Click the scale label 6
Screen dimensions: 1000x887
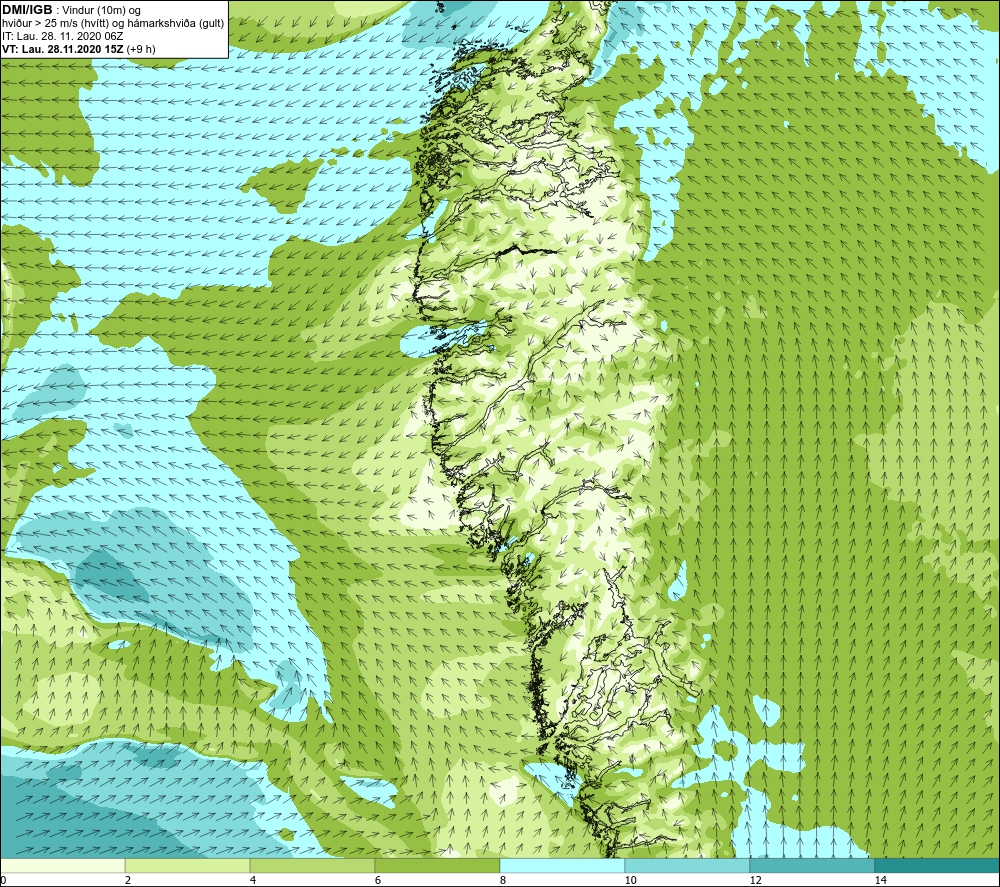pyautogui.click(x=378, y=881)
